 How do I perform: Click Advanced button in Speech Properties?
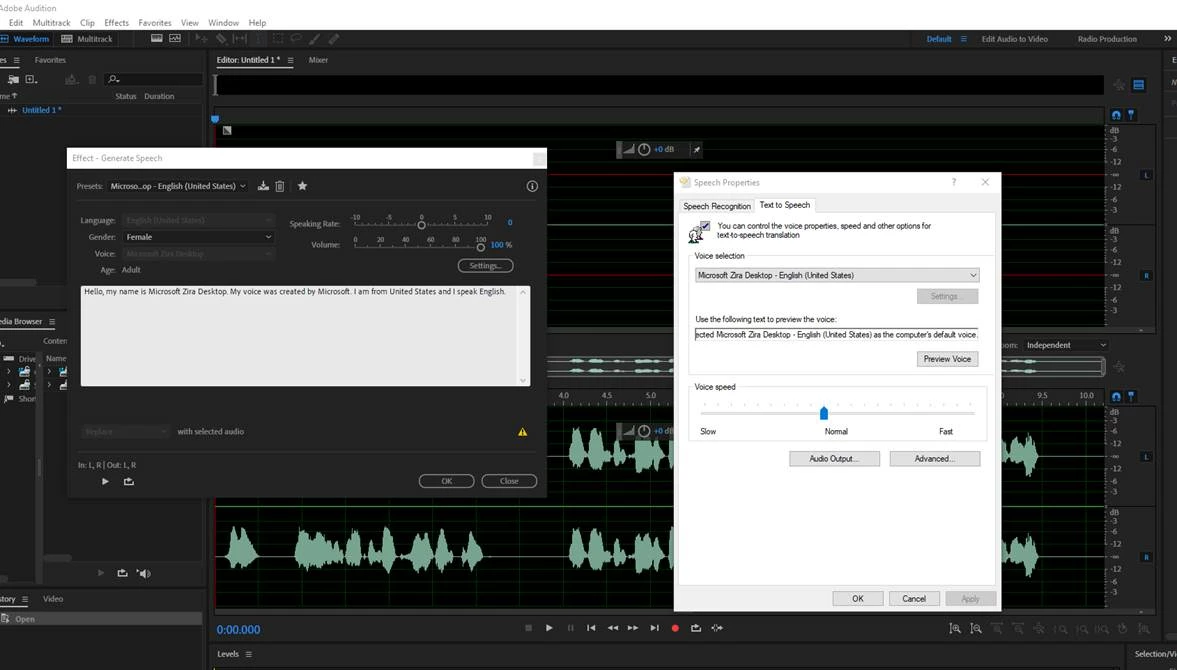point(935,458)
